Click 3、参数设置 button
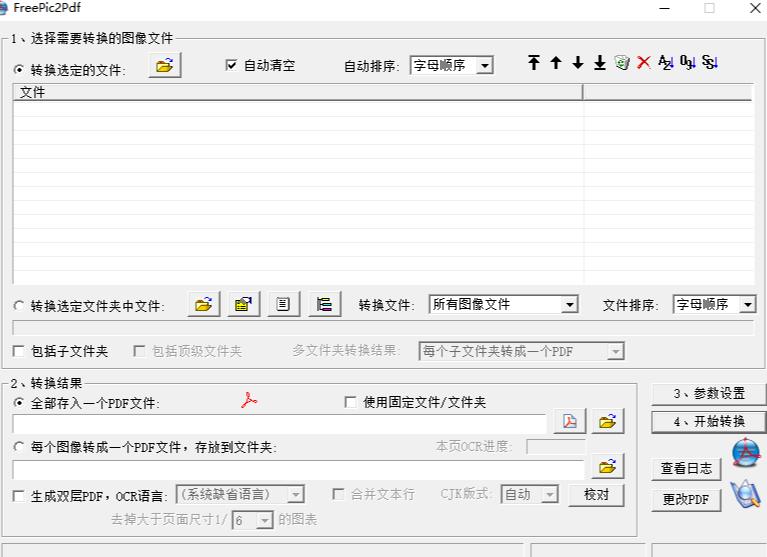The width and height of the screenshot is (767, 557). pyautogui.click(x=708, y=394)
